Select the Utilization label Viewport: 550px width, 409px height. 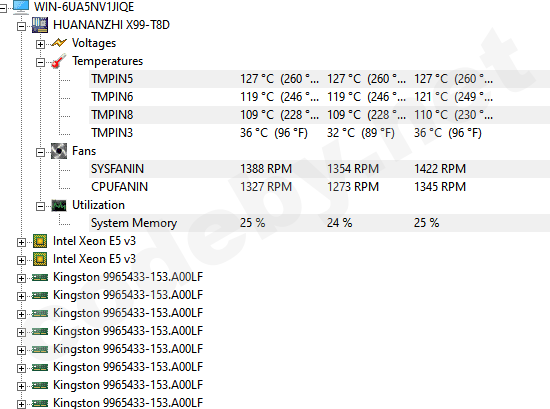point(98,205)
